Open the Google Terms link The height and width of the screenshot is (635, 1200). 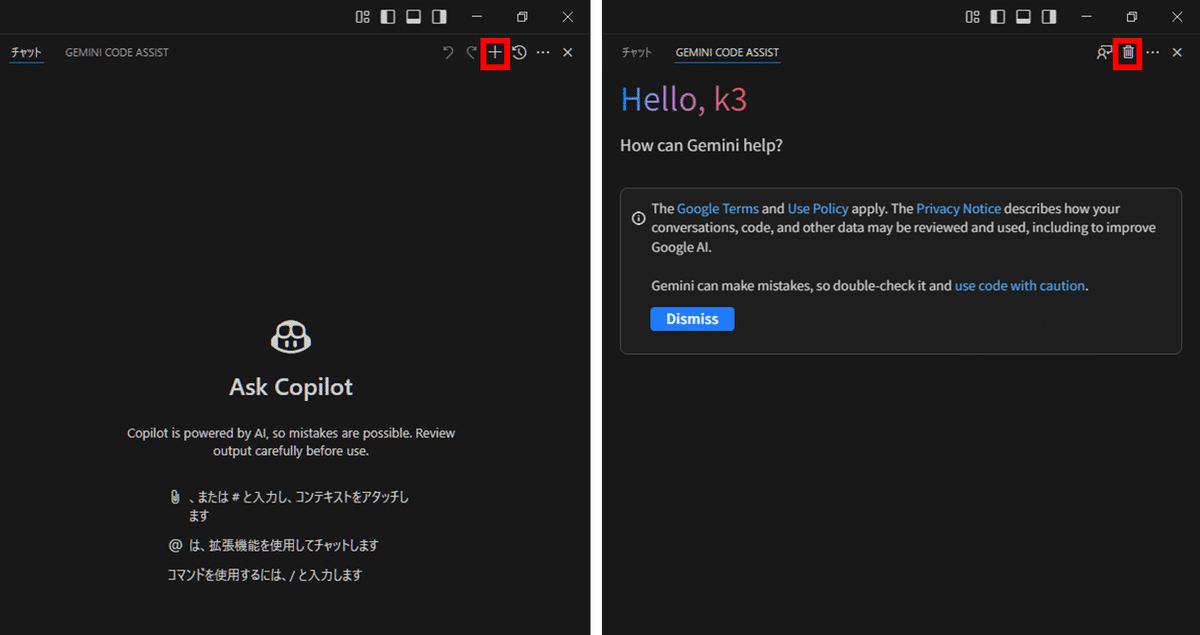click(717, 209)
